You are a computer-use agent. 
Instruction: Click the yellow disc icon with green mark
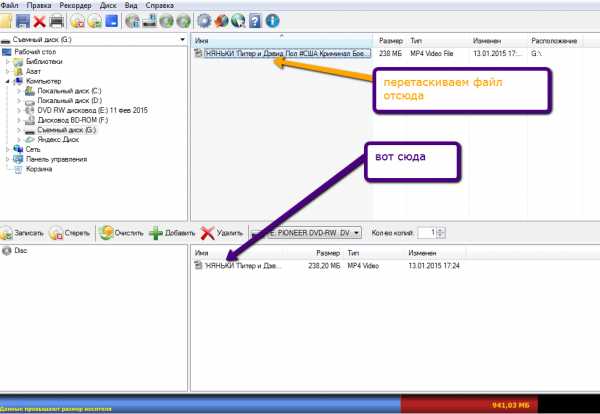[95, 21]
